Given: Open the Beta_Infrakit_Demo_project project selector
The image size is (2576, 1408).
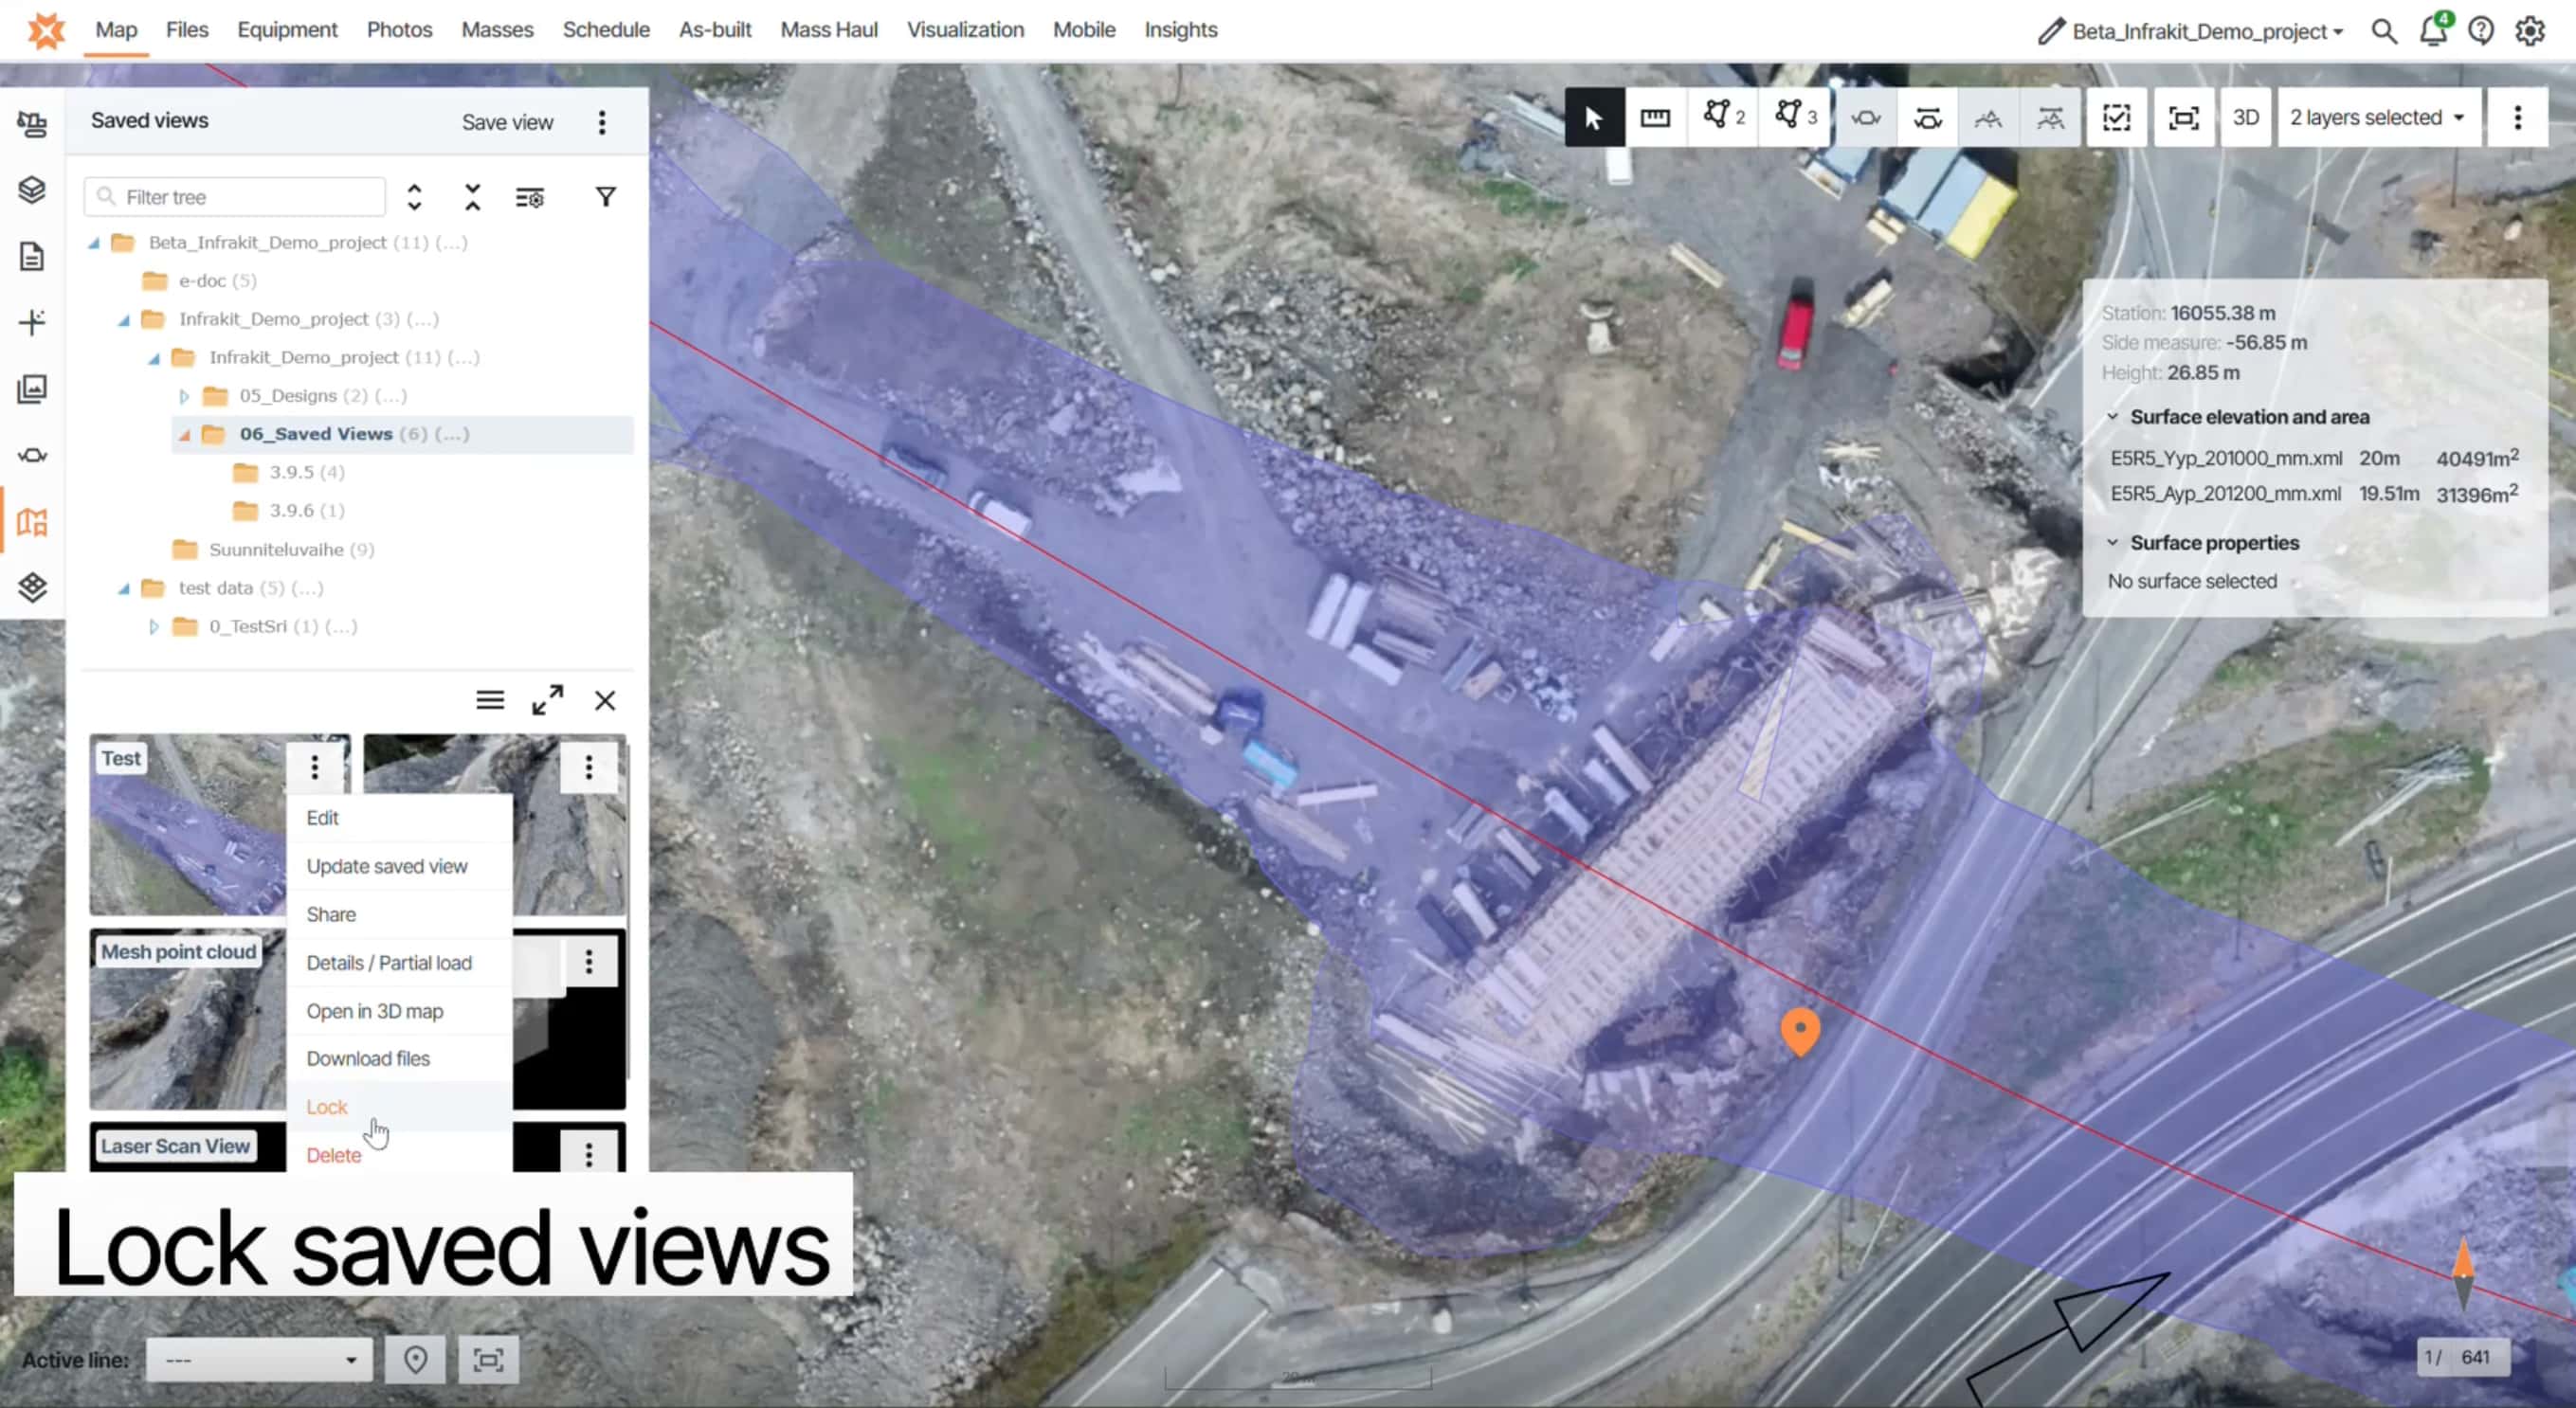Looking at the screenshot, I should (x=2207, y=31).
